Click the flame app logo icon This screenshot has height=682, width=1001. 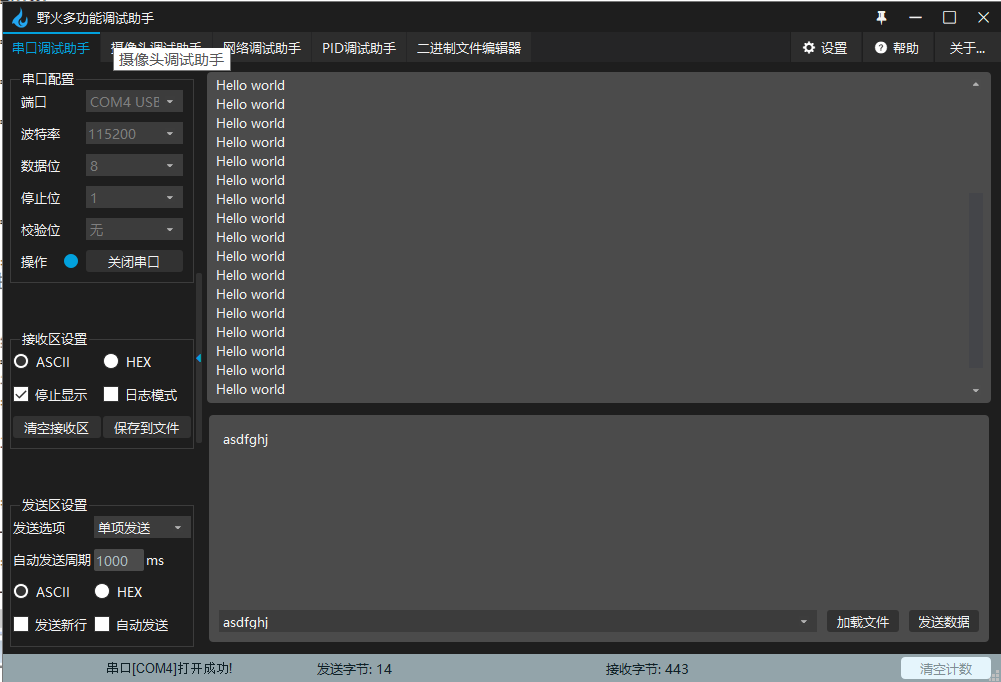pos(20,18)
